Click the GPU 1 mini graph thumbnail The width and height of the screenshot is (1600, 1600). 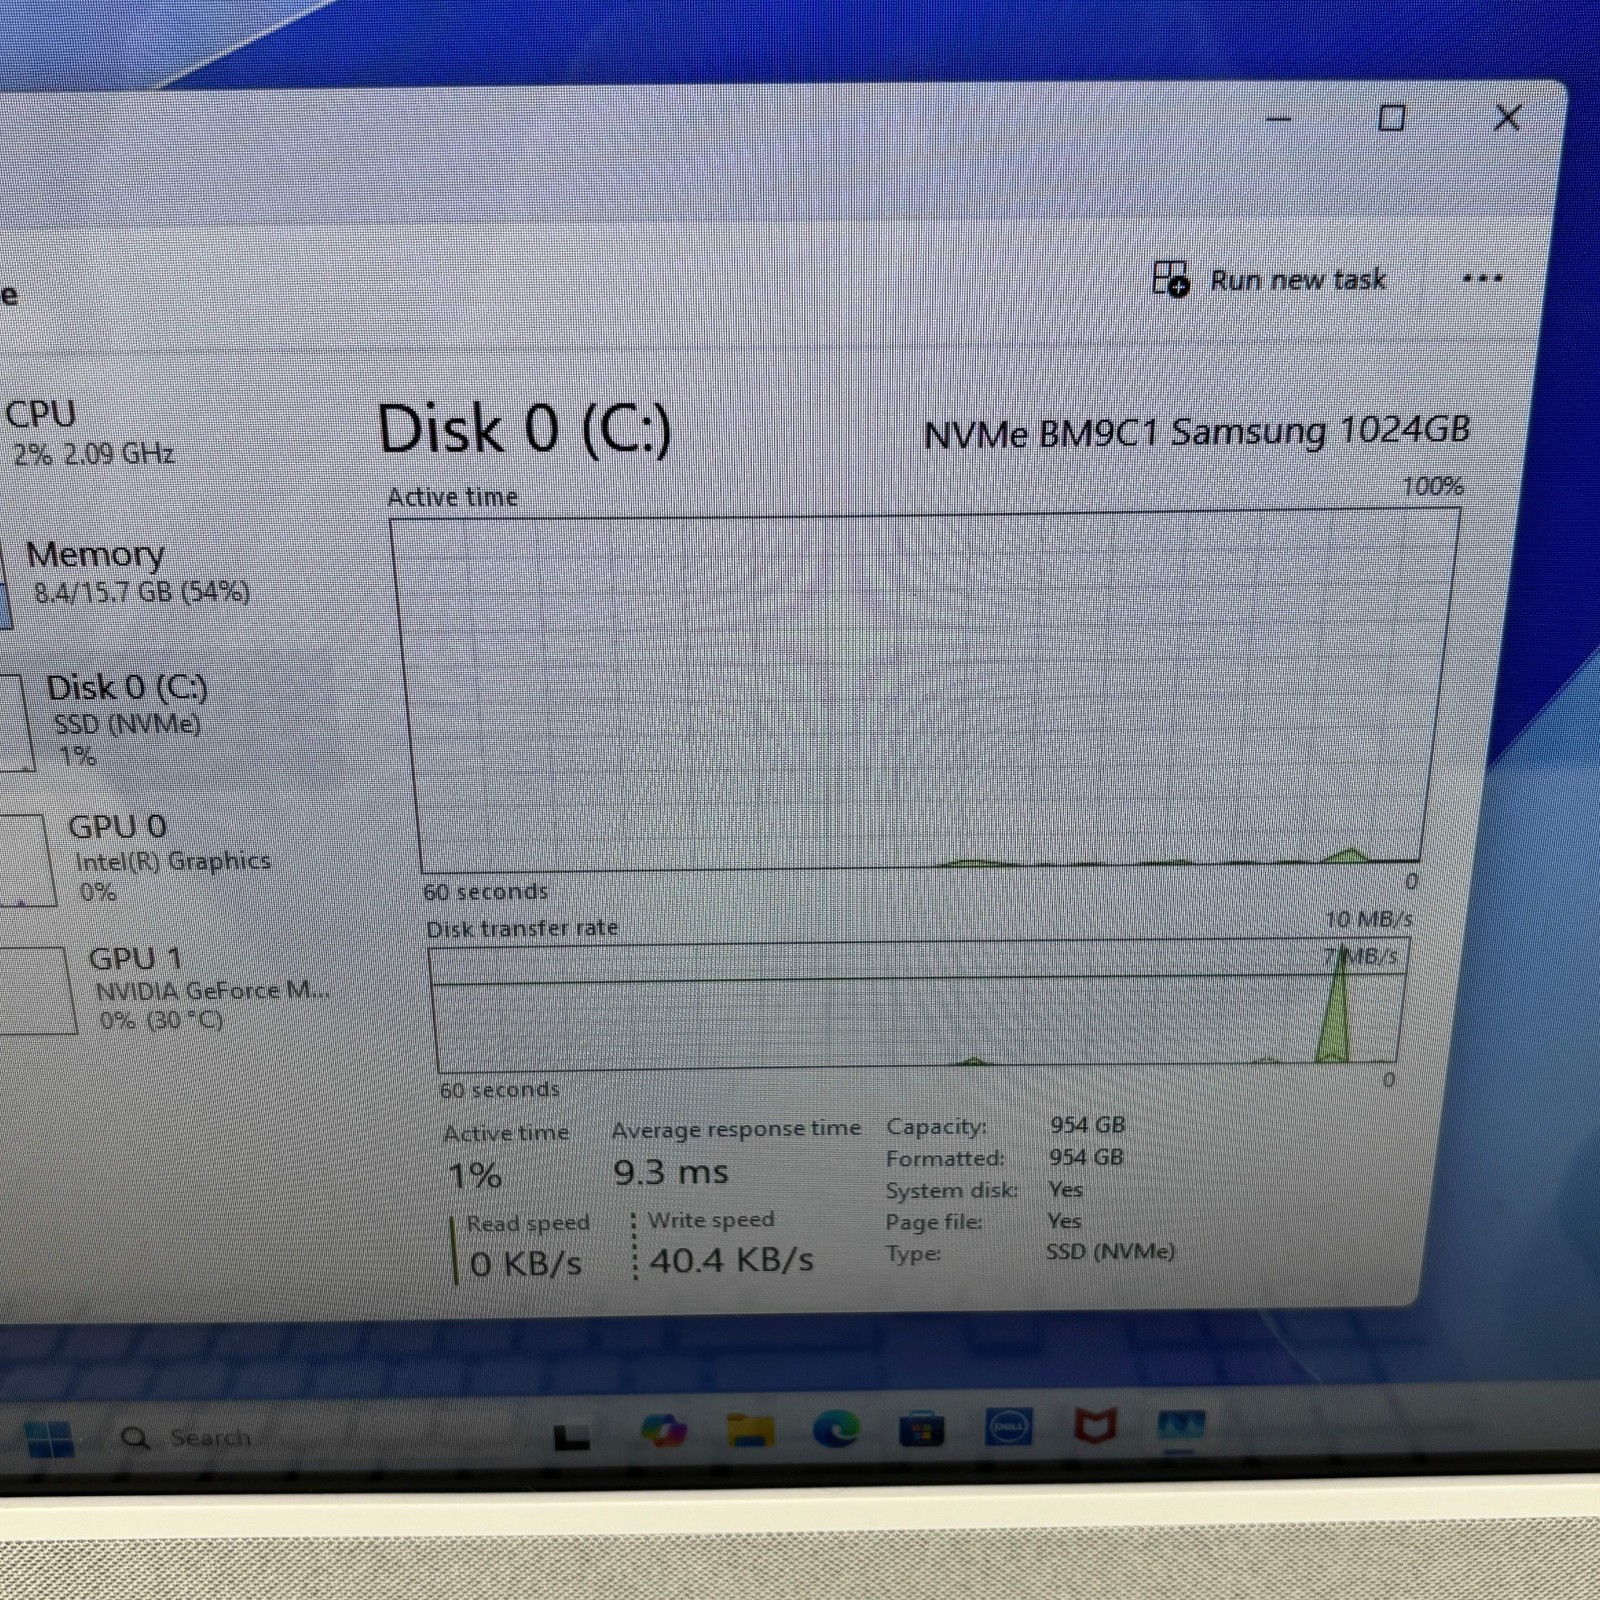pyautogui.click(x=36, y=990)
